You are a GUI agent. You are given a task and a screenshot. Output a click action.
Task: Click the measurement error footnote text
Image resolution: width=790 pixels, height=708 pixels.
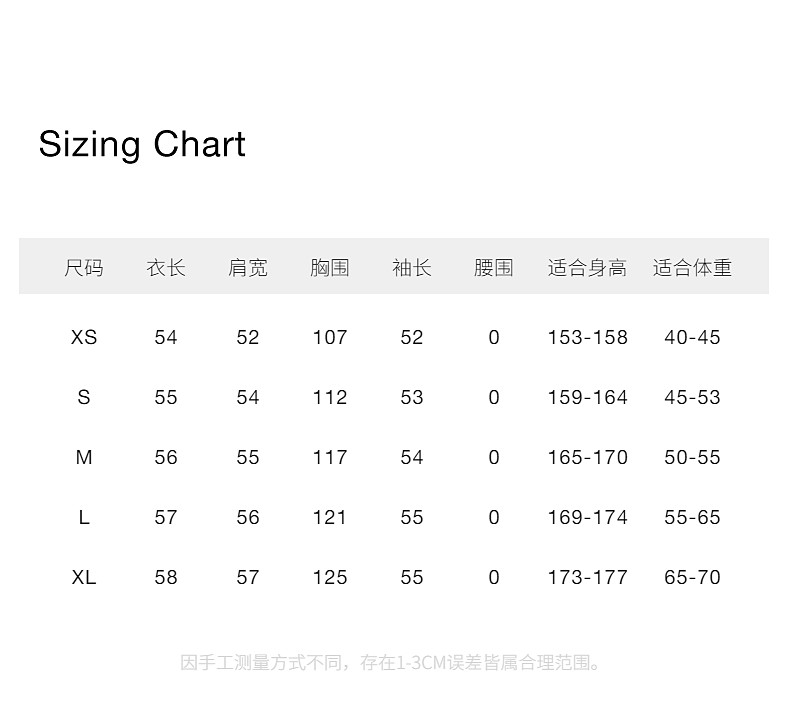(393, 662)
